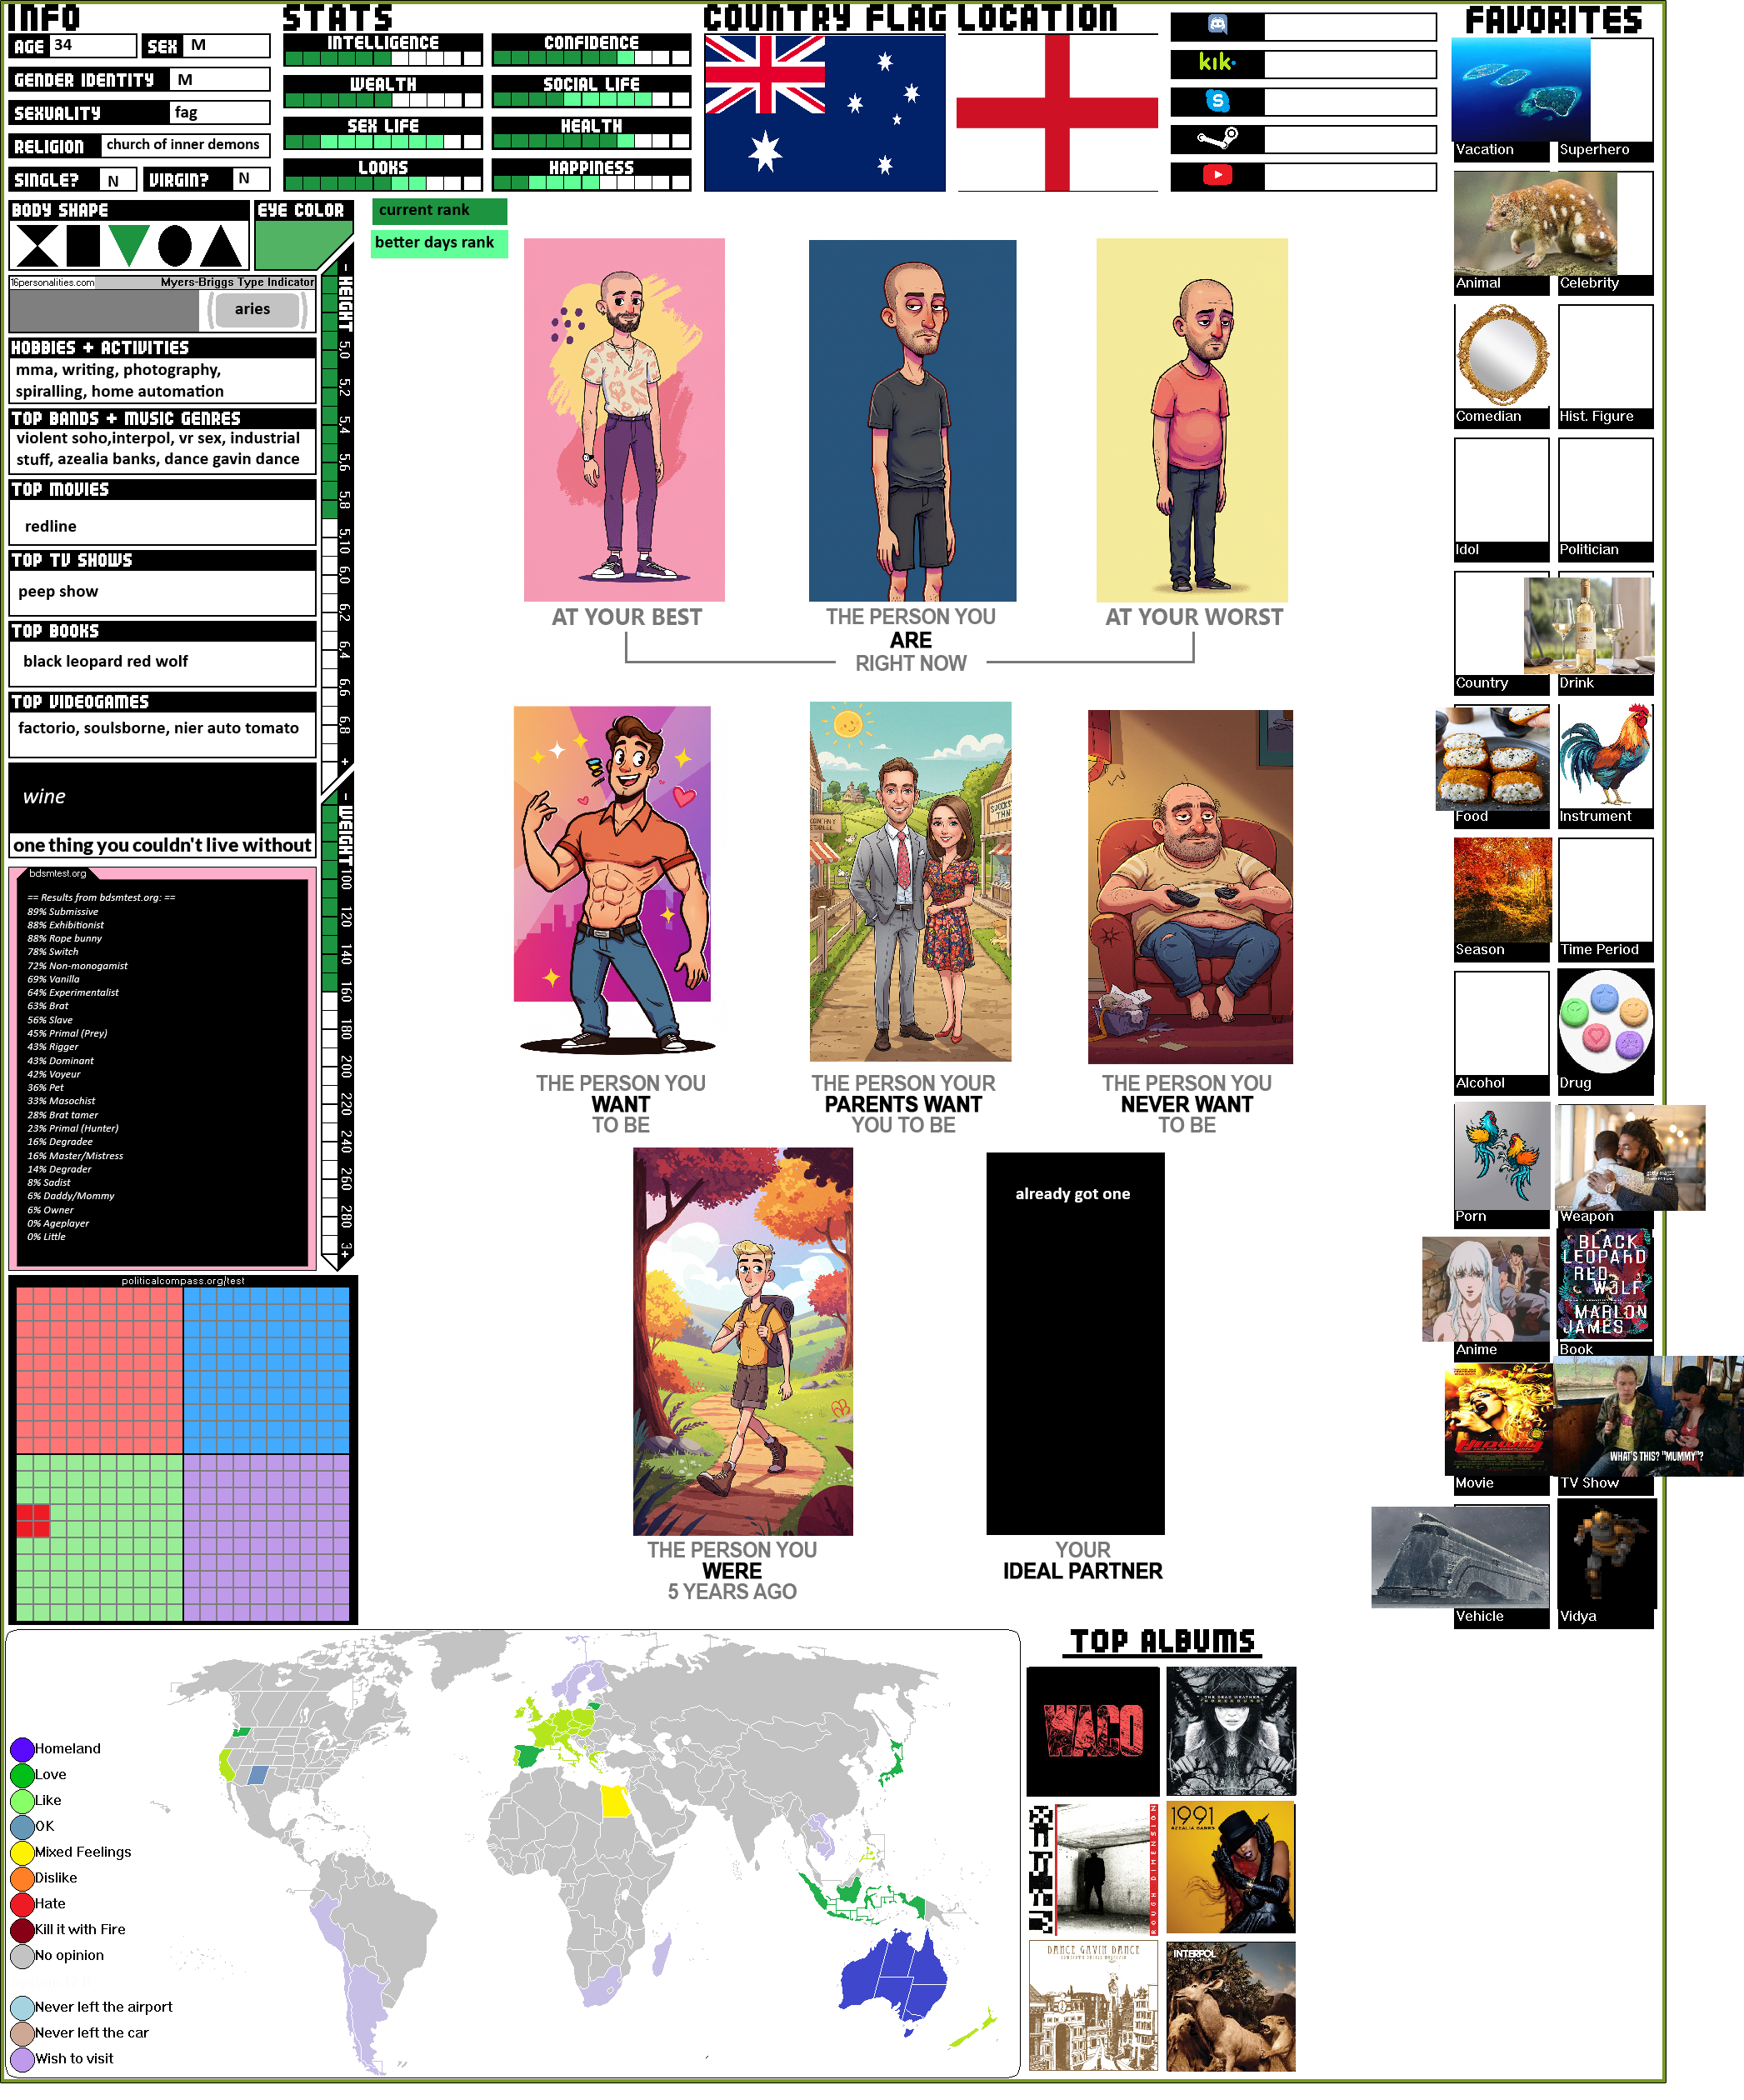The image size is (1744, 2100).
Task: Click the politicalcompass.org/test link
Action: (182, 1281)
